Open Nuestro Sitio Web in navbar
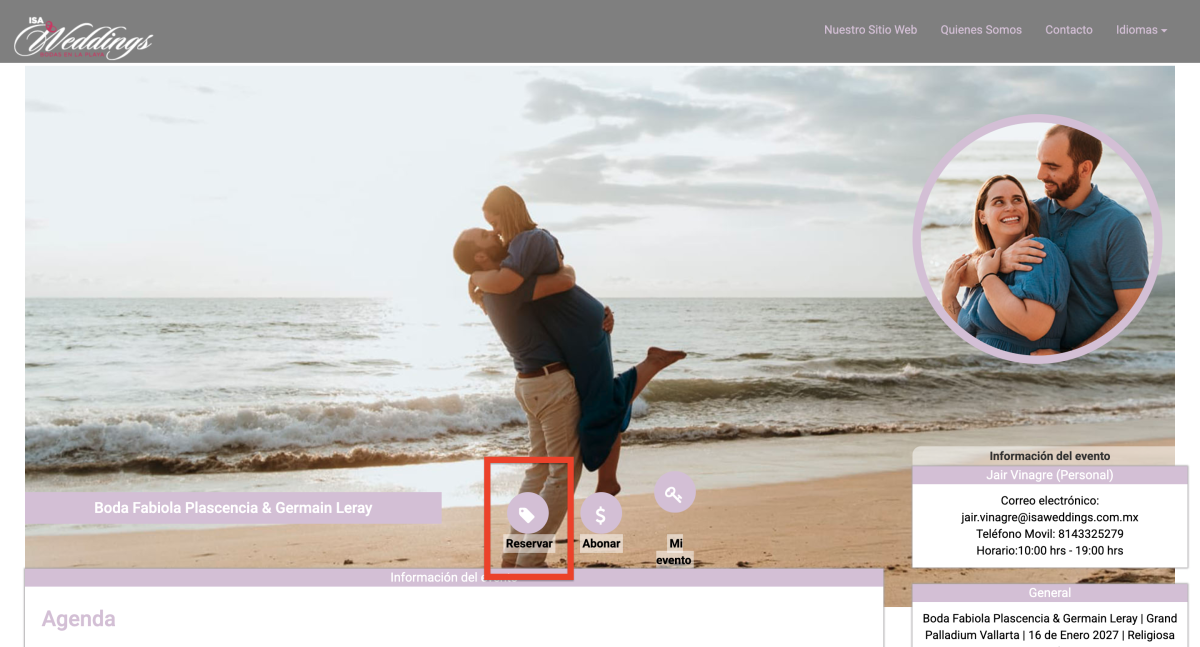This screenshot has width=1200, height=647. (870, 30)
